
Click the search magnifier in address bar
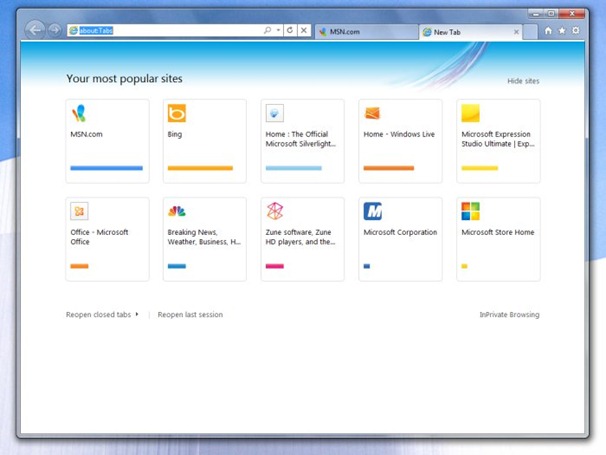[x=267, y=30]
